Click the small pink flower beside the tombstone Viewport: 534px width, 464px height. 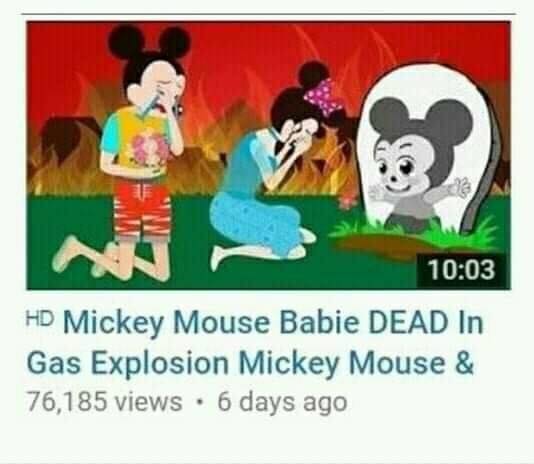[x=347, y=202]
